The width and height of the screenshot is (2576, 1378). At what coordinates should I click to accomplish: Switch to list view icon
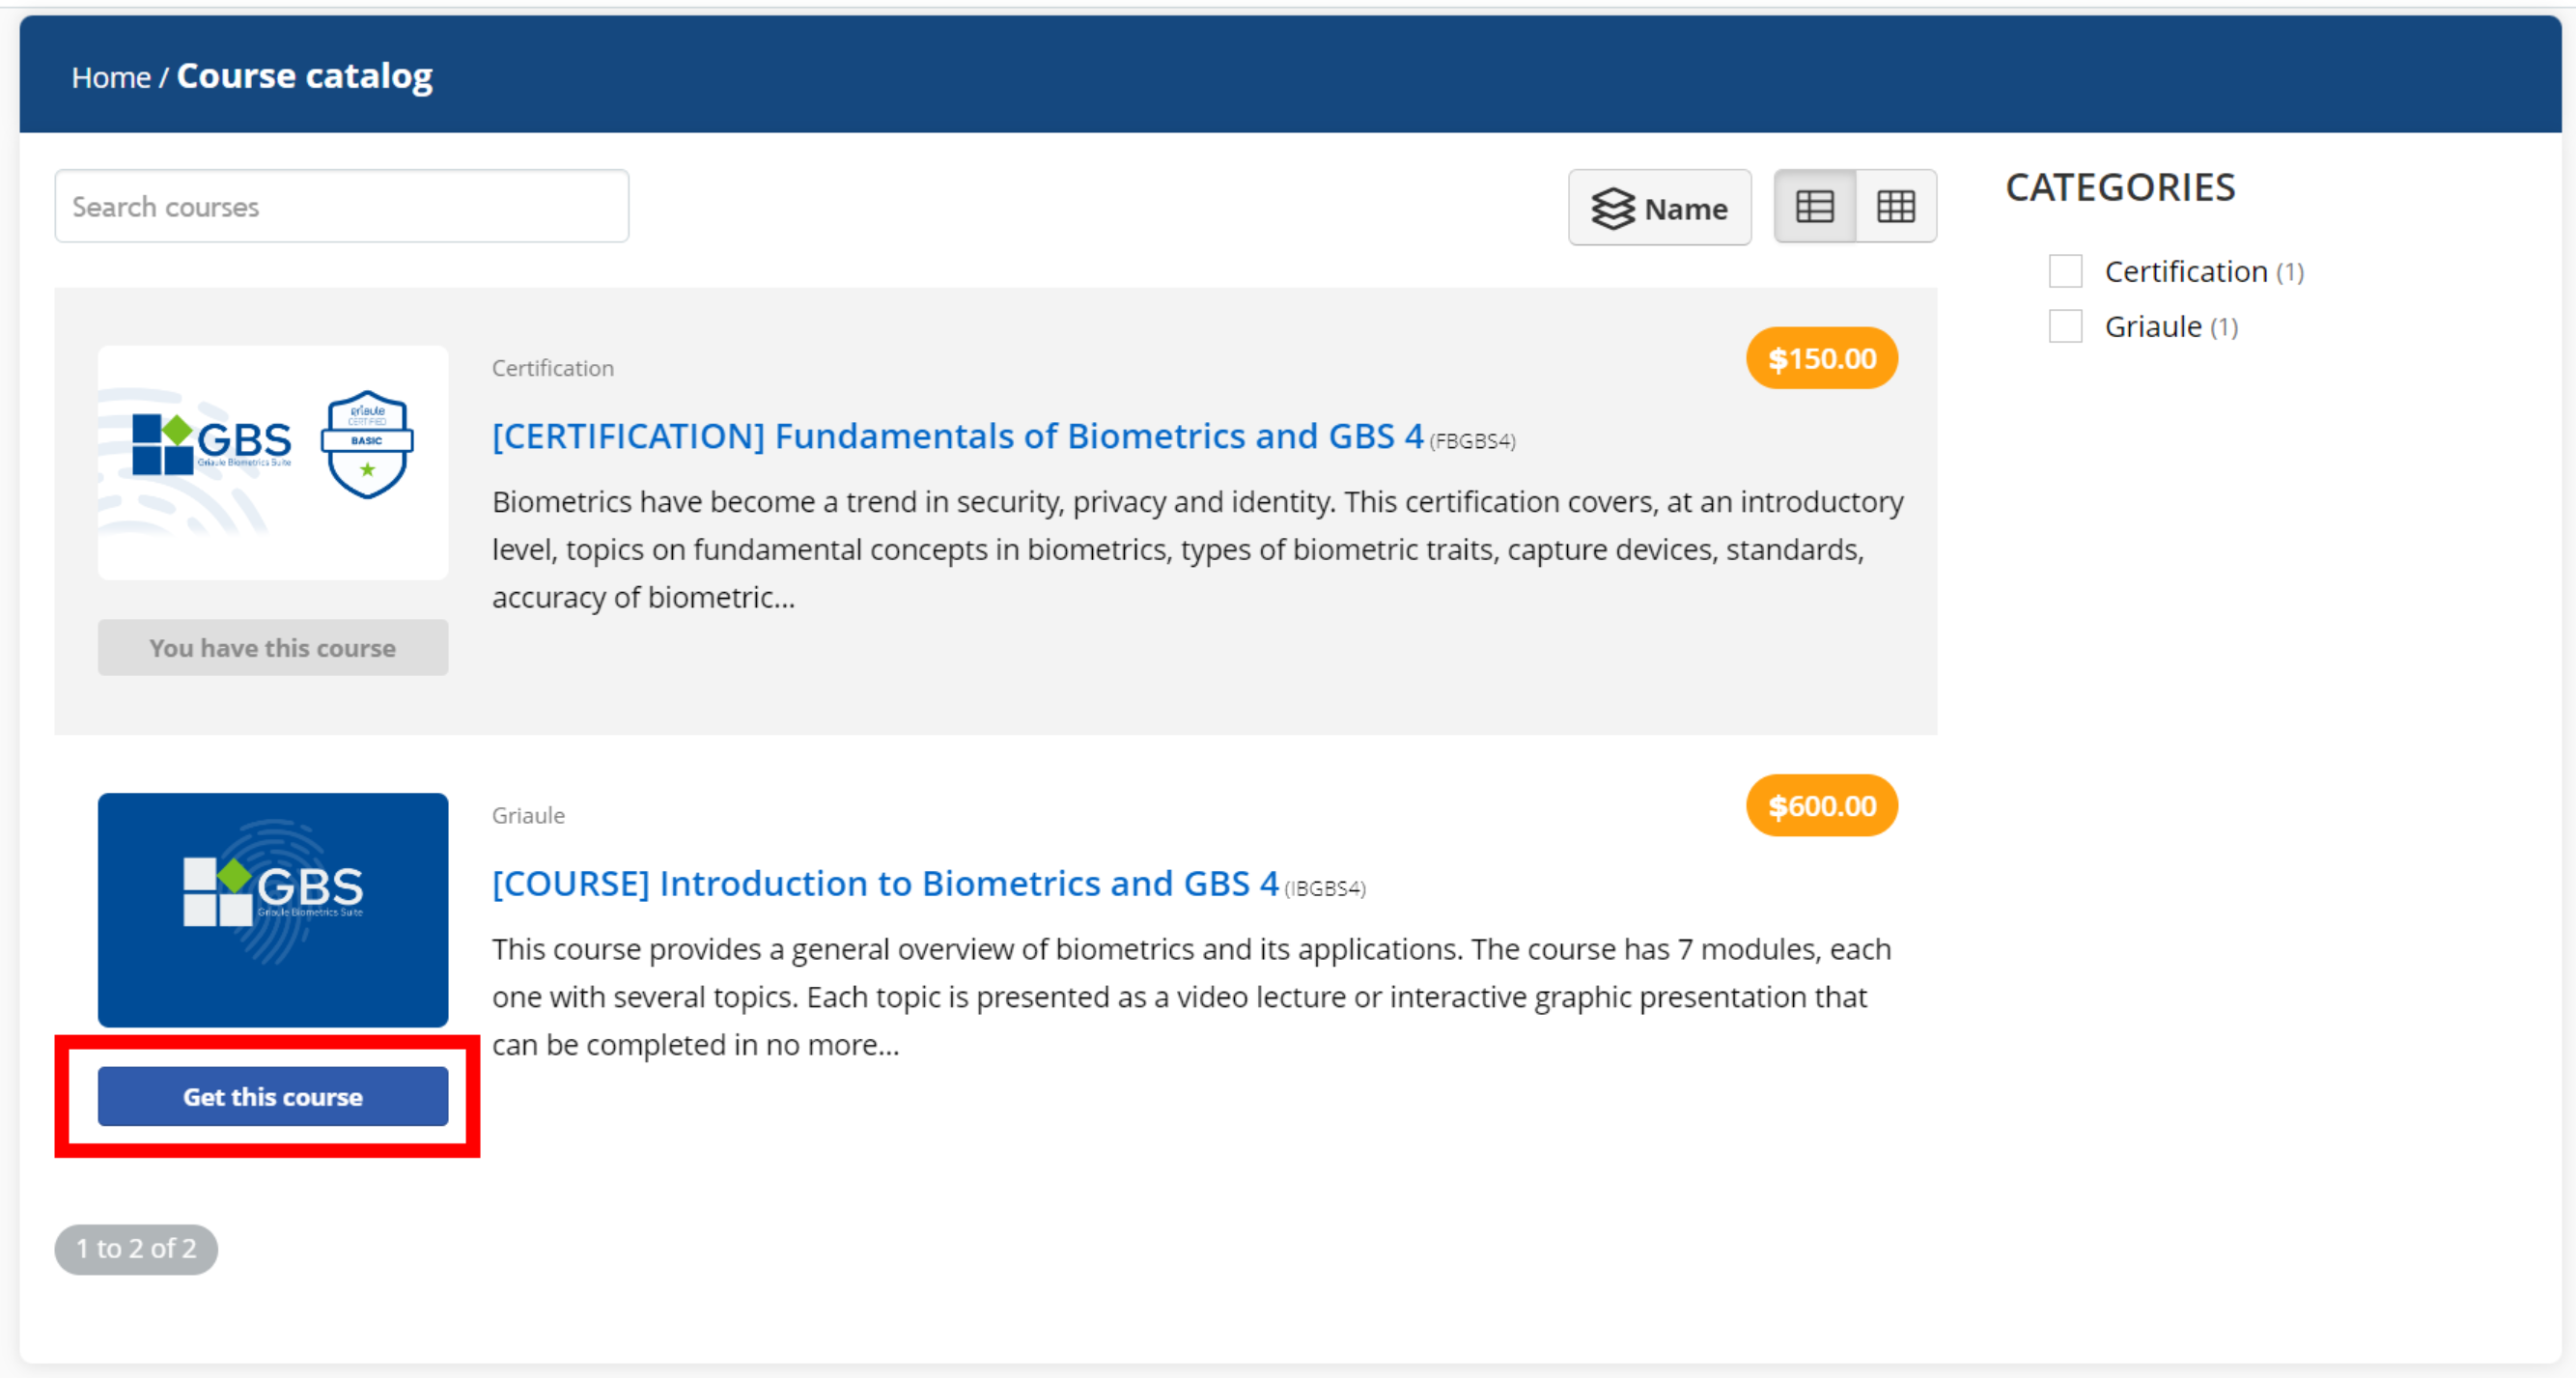click(1814, 207)
